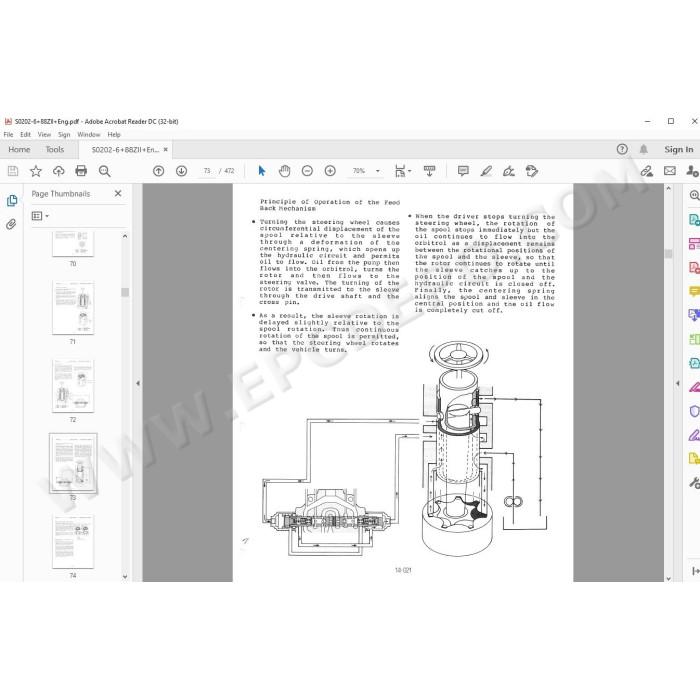Viewport: 700px width, 700px height.
Task: Open the Help question mark
Action: (622, 149)
